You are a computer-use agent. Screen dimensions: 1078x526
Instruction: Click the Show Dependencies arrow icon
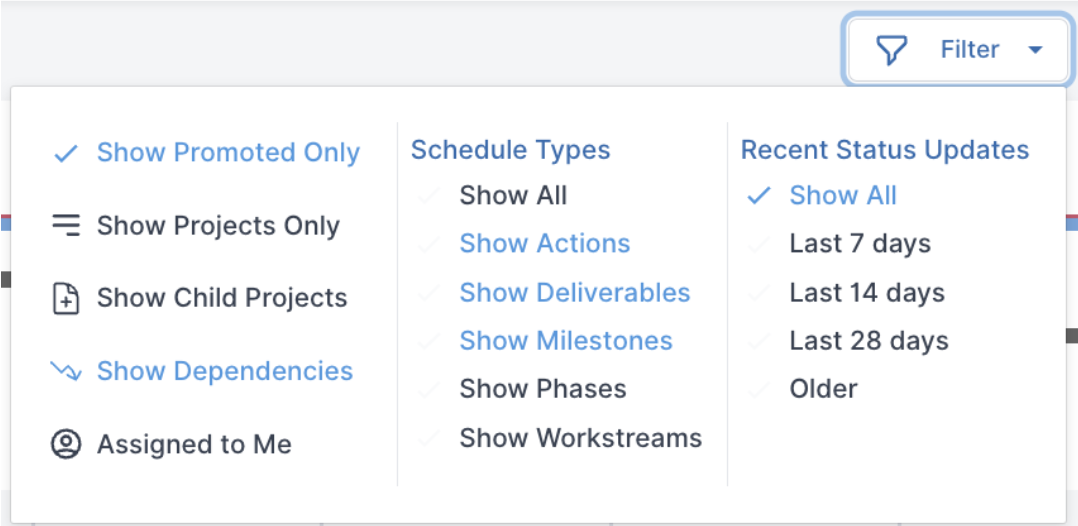click(x=66, y=371)
